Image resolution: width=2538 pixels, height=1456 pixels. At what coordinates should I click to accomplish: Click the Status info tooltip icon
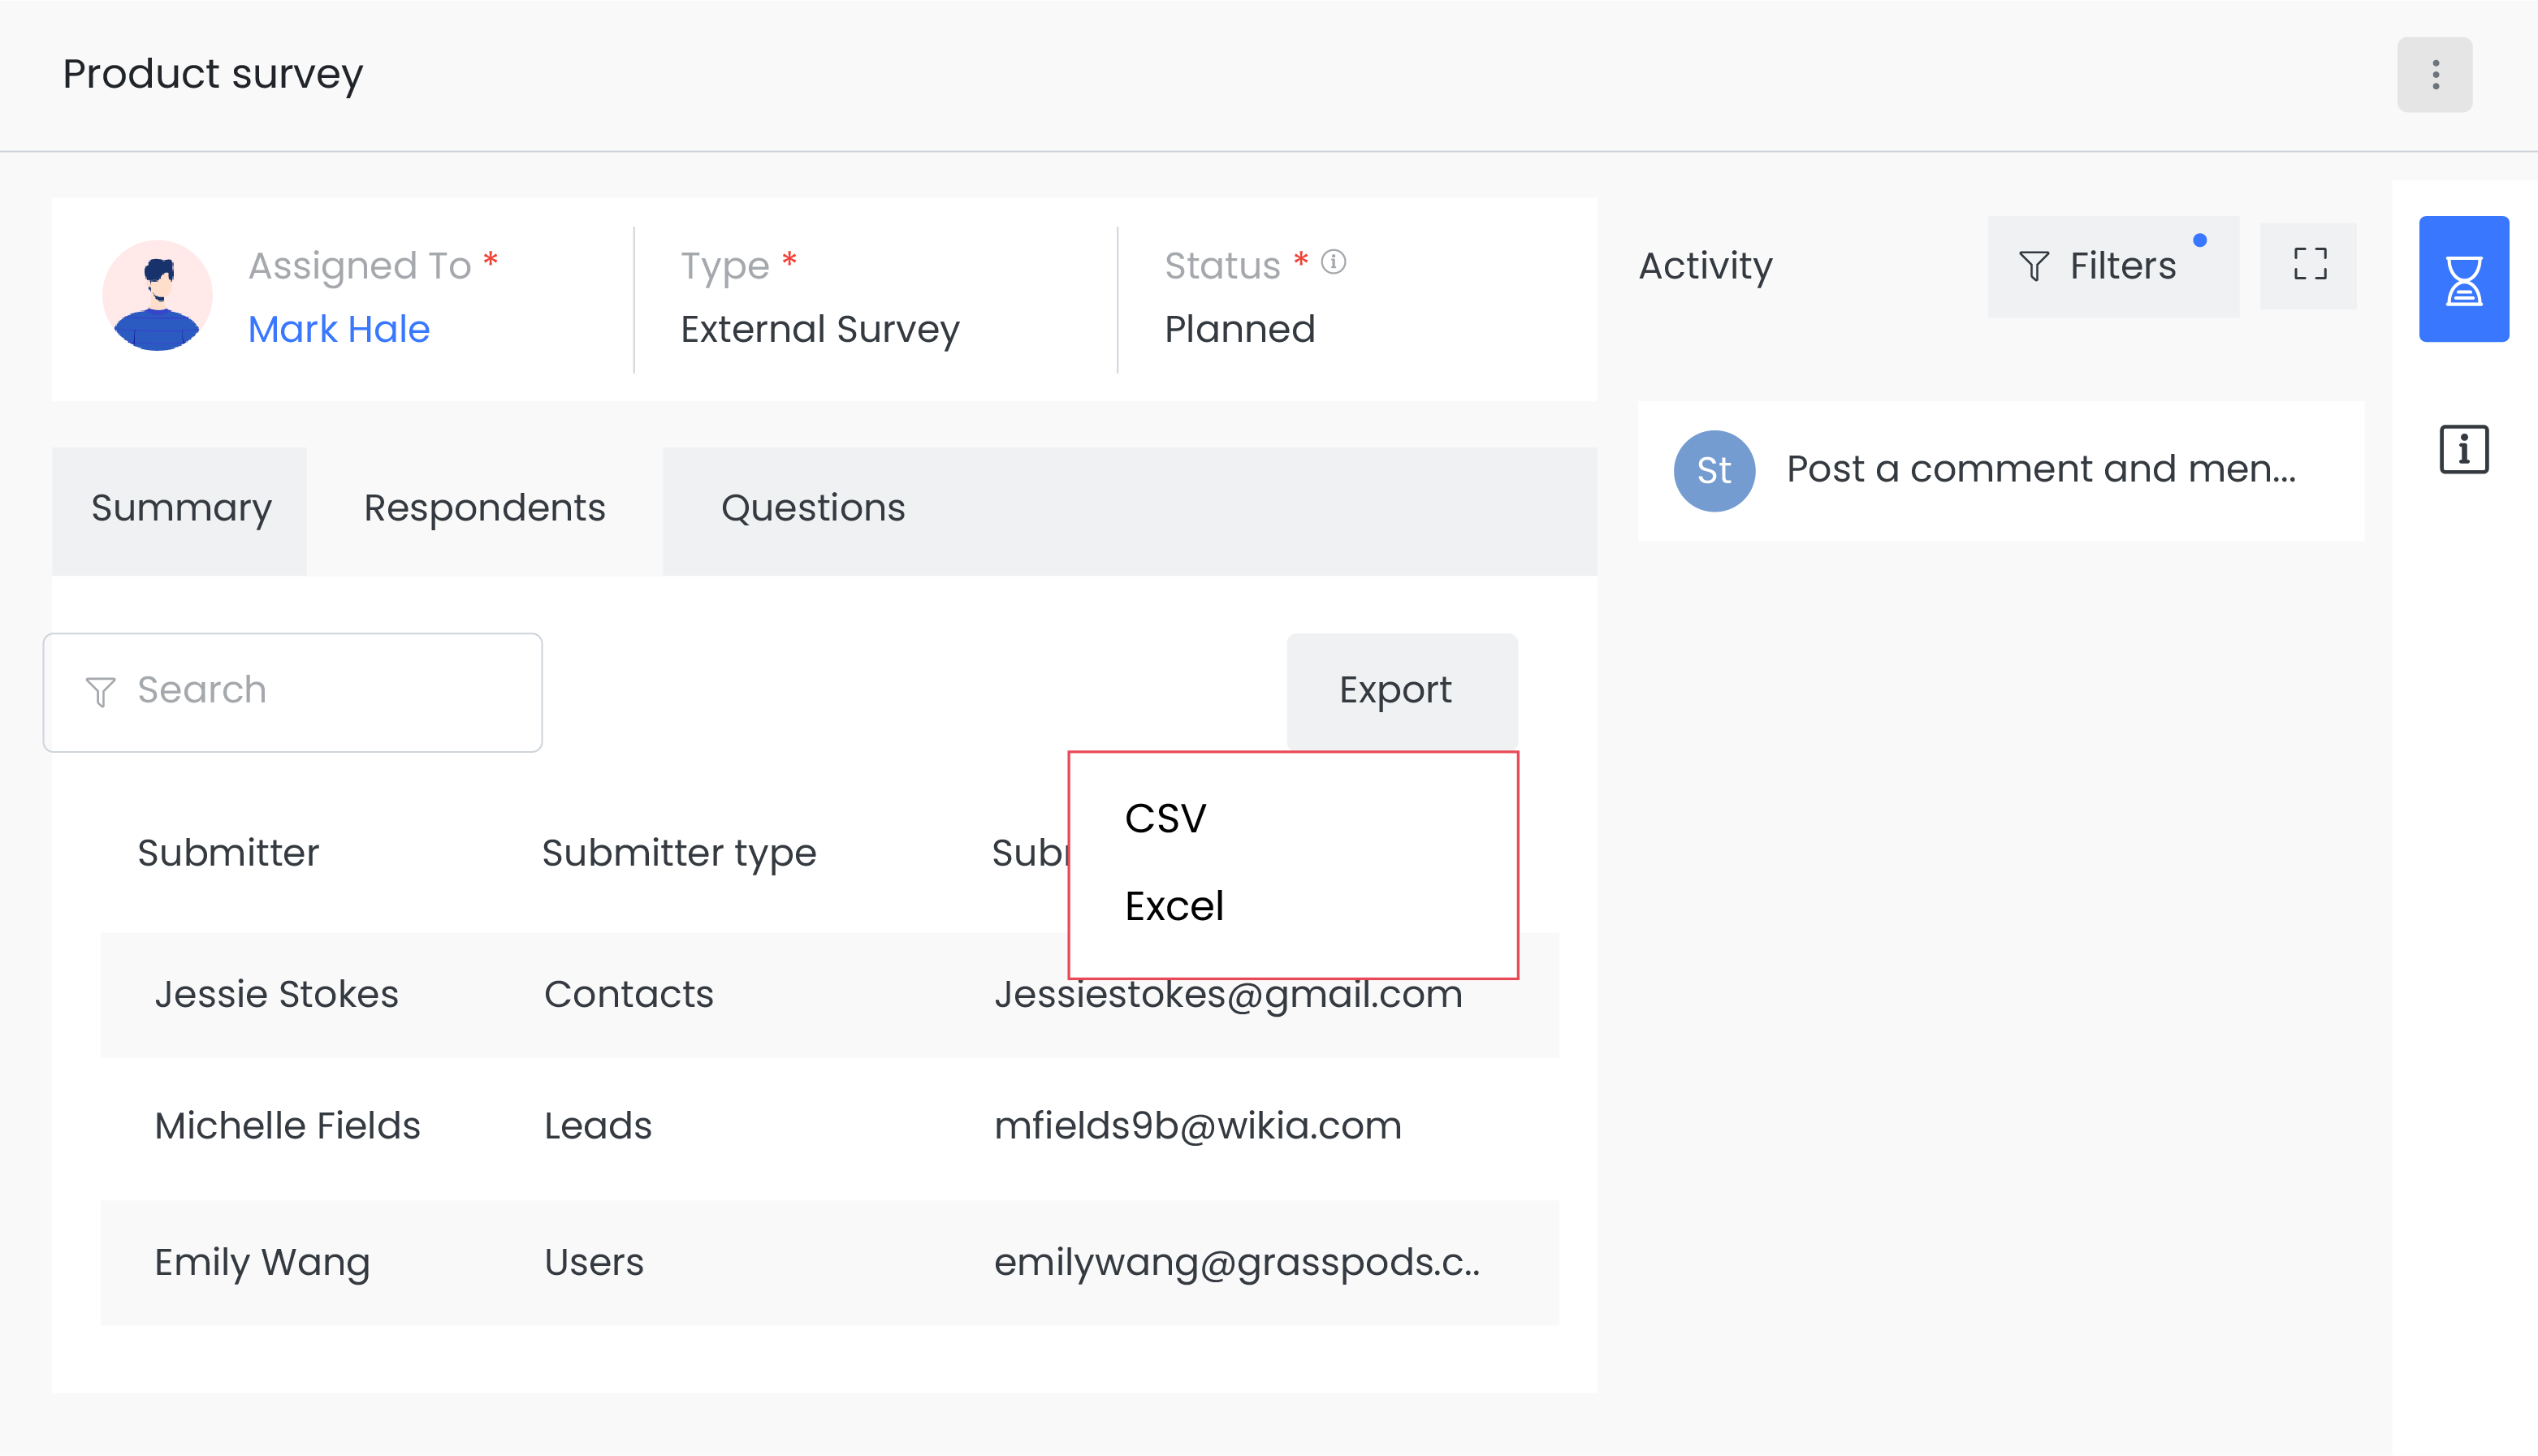point(1333,262)
